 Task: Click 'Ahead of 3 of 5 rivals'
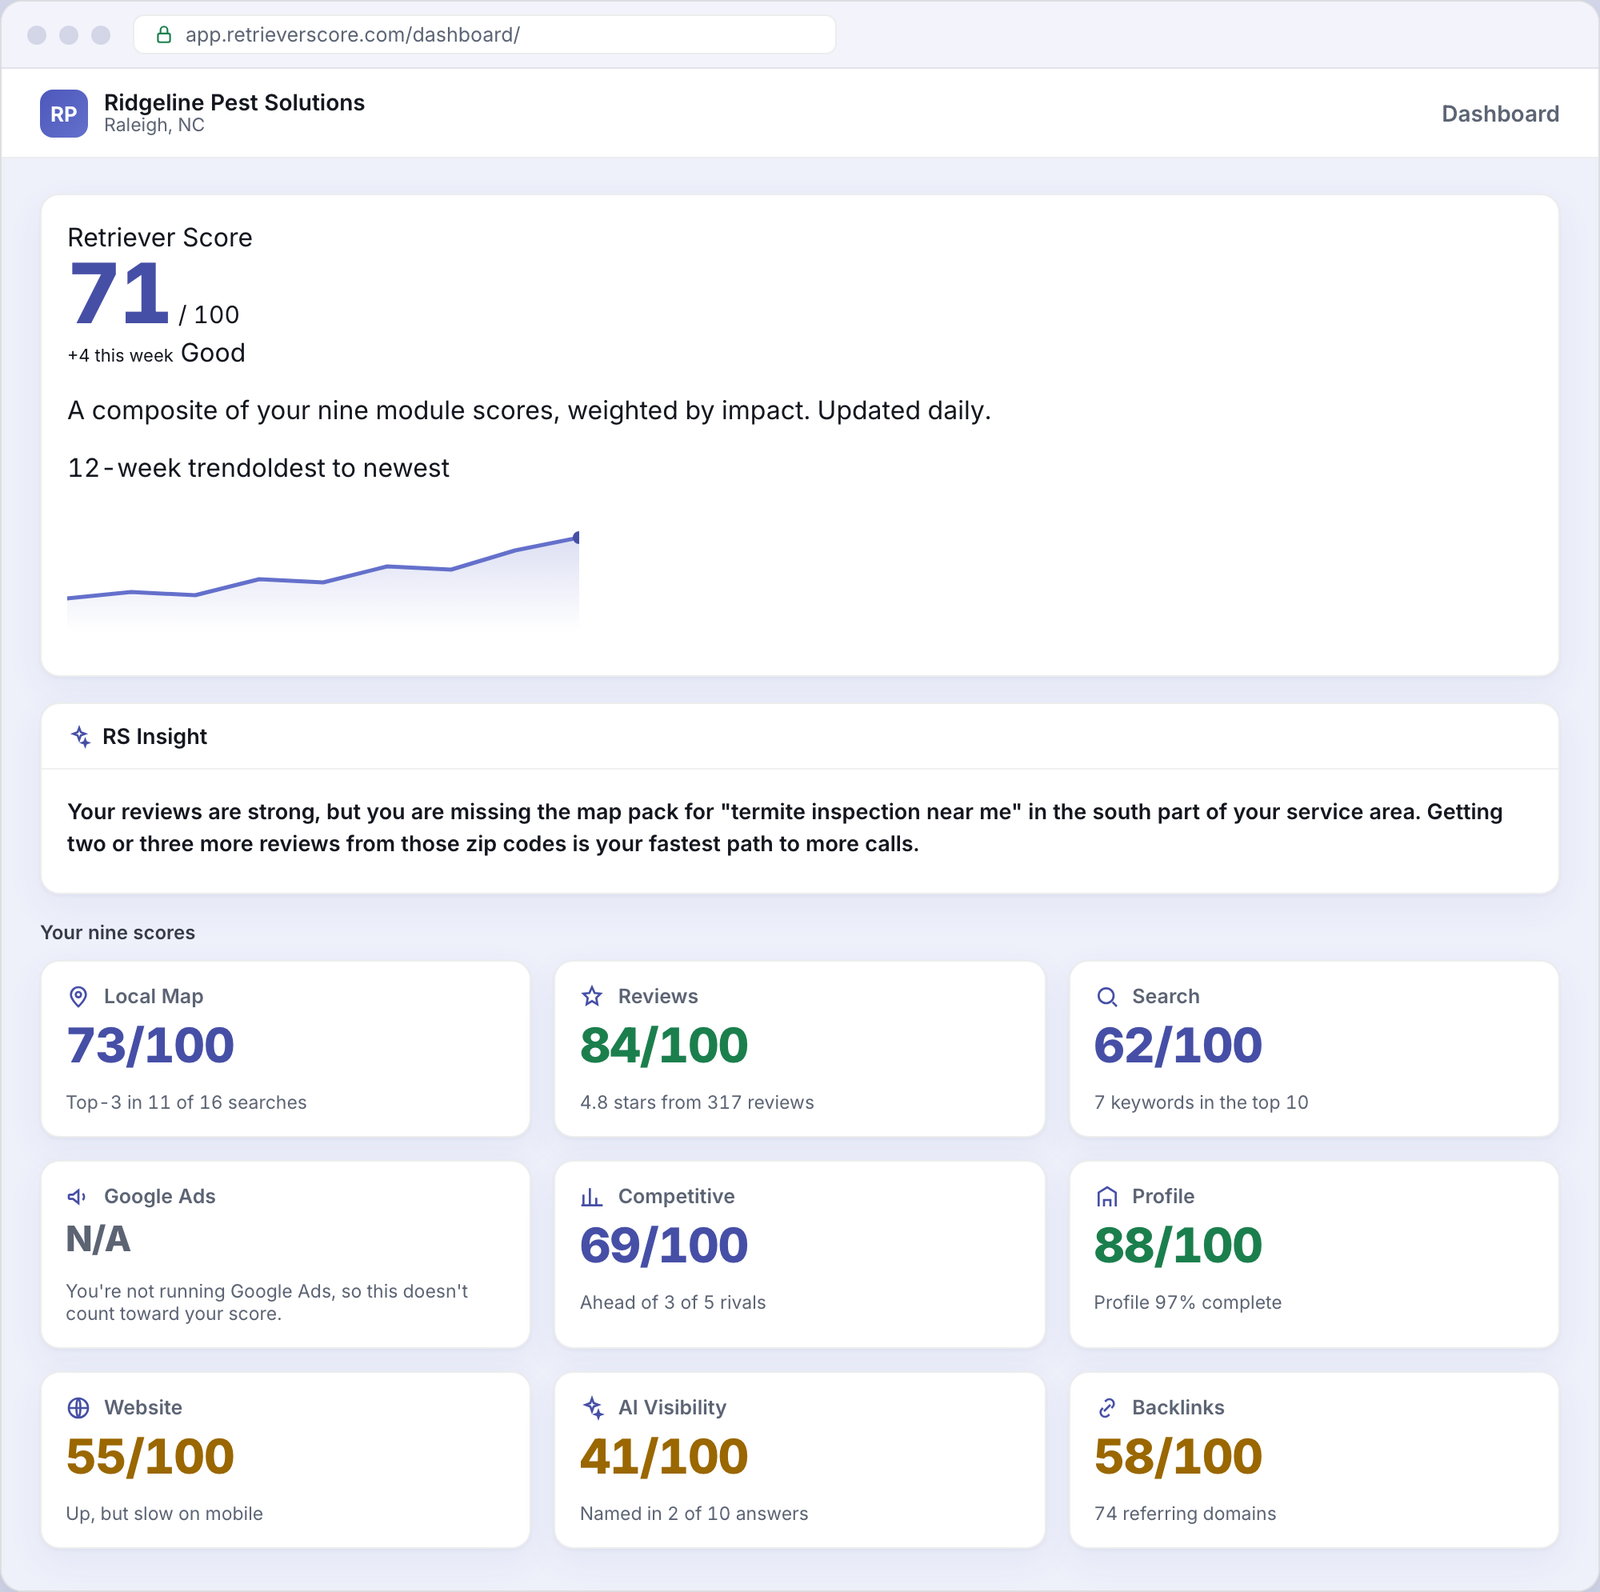click(673, 1303)
